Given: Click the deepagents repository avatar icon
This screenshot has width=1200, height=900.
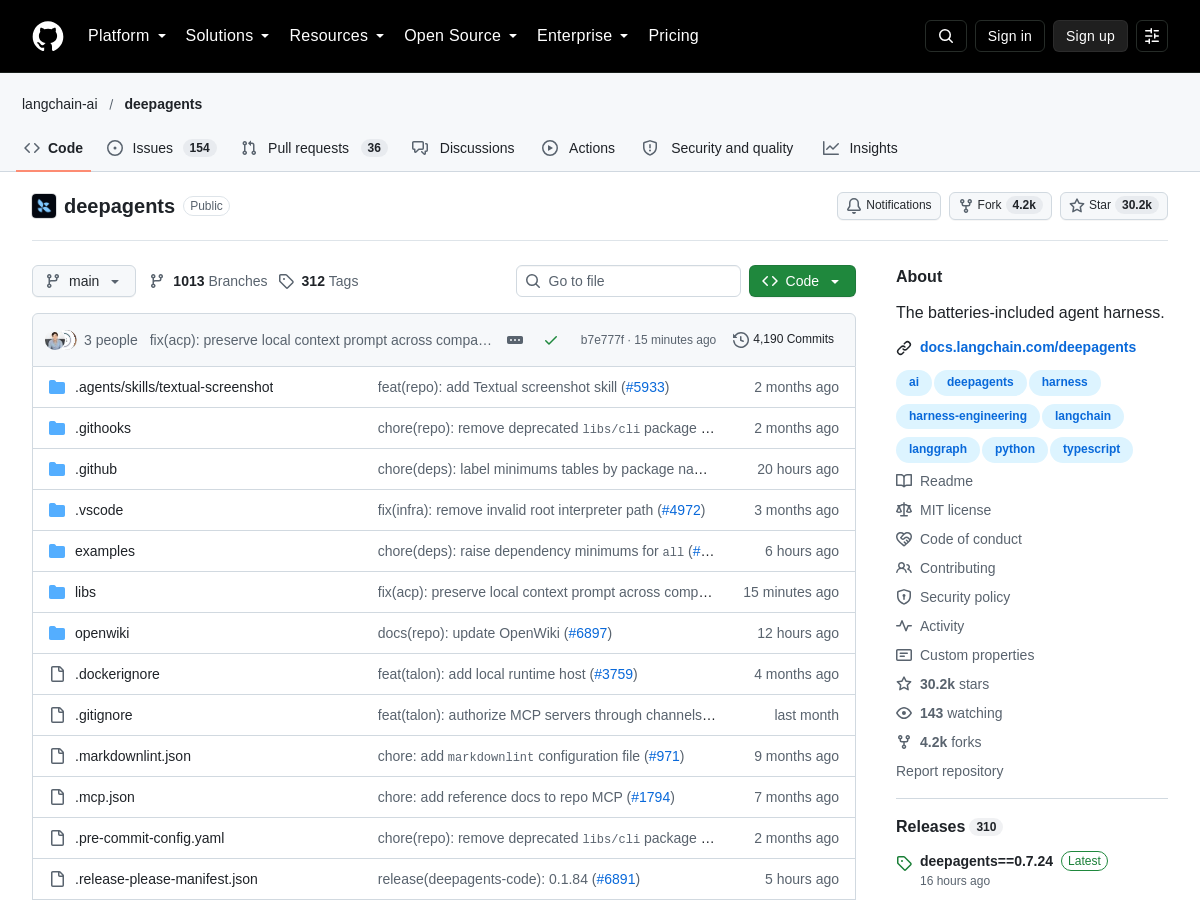Looking at the screenshot, I should [x=44, y=206].
